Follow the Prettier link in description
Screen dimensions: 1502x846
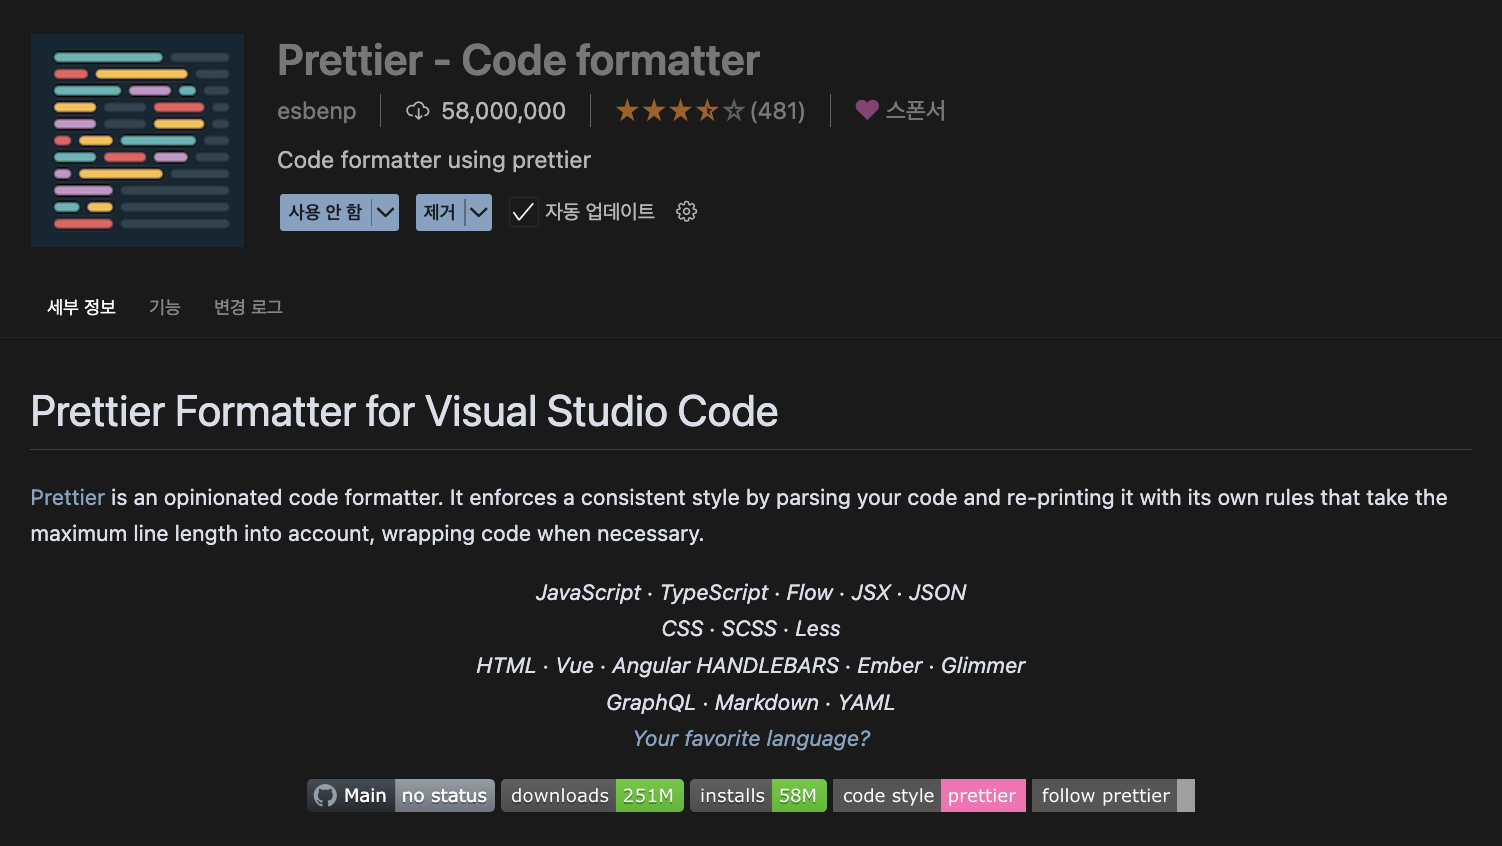[x=67, y=497]
